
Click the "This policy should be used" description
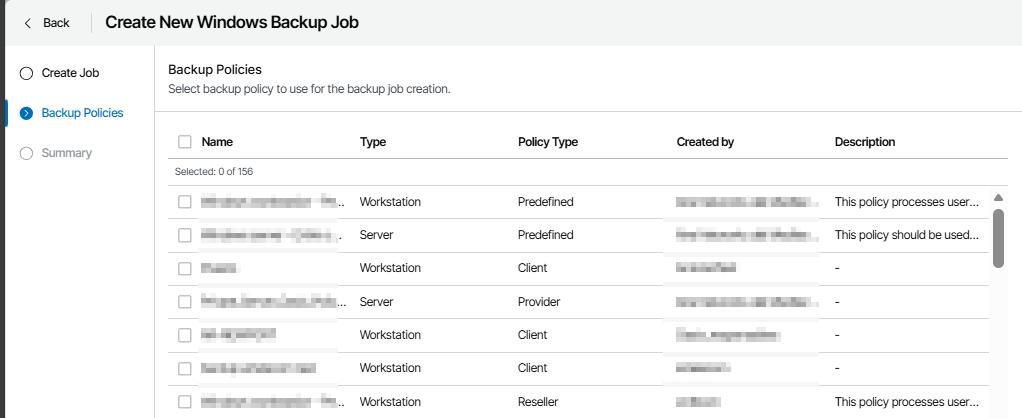click(906, 235)
